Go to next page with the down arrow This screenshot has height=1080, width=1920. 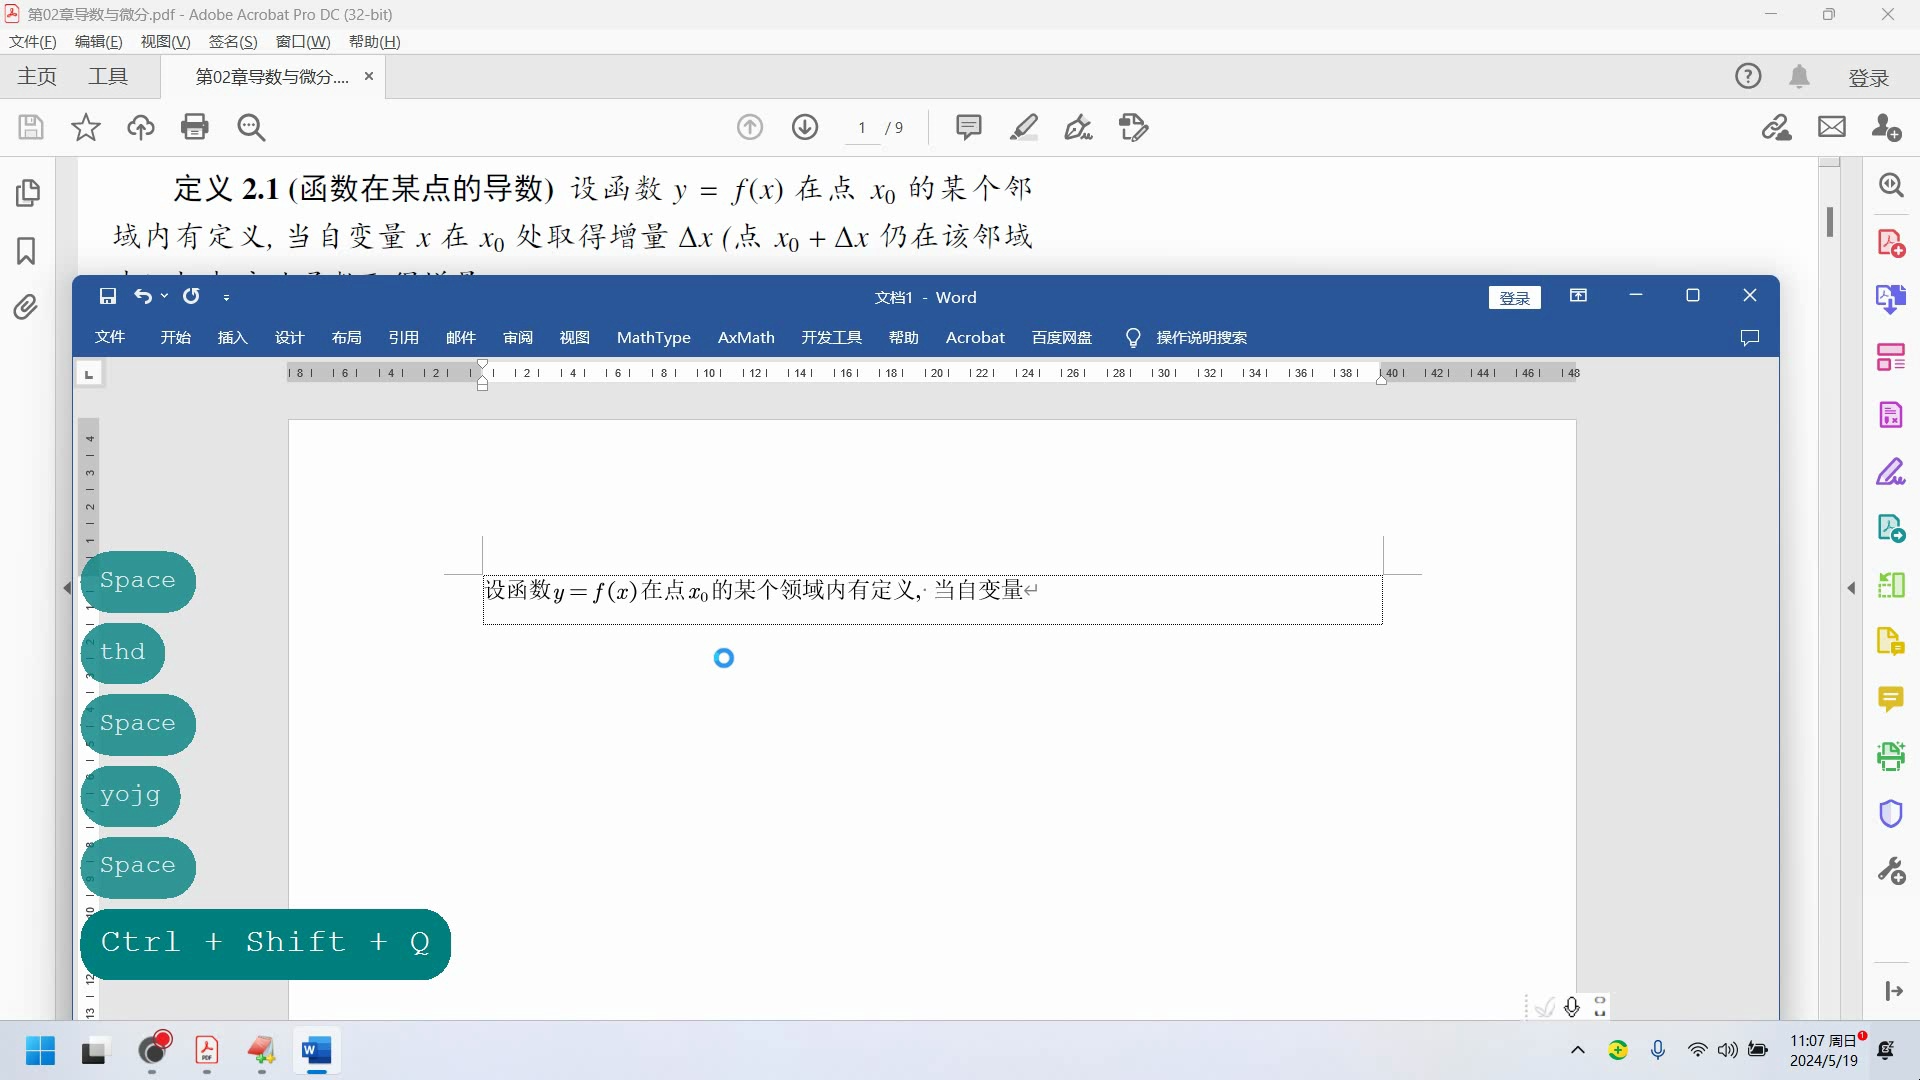click(805, 127)
